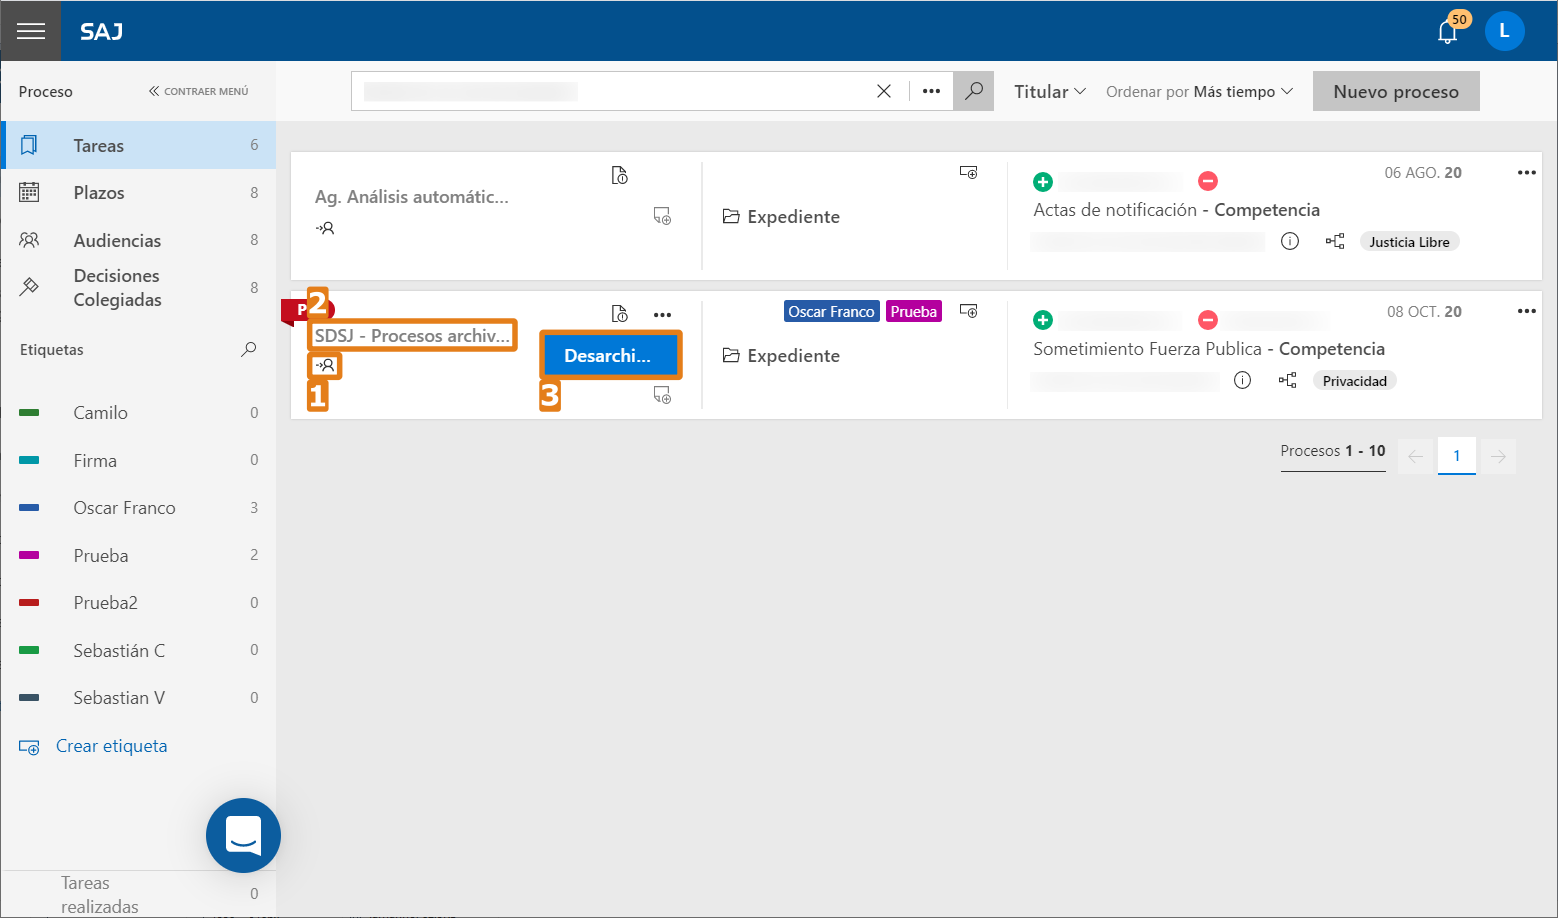Screen dimensions: 1558x918
Task: Expand the Titular dropdown
Action: 1049,91
